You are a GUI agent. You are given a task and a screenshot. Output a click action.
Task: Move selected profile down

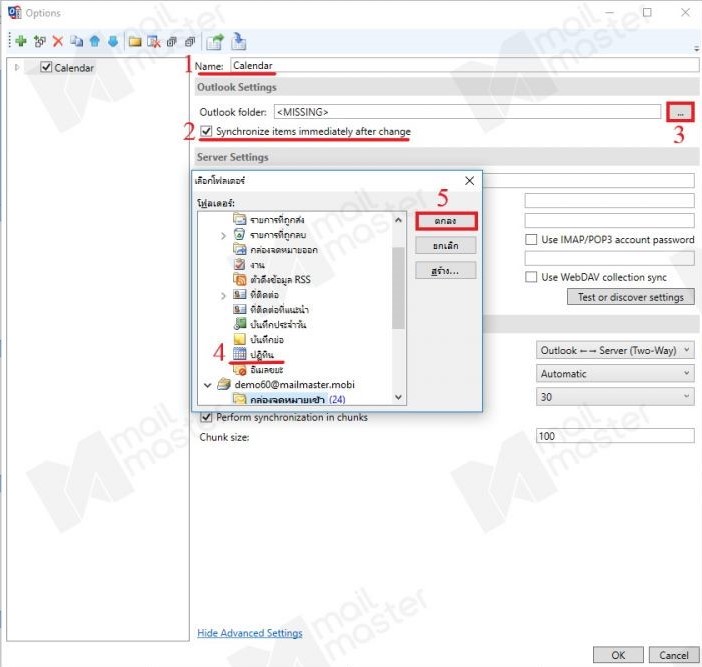113,41
